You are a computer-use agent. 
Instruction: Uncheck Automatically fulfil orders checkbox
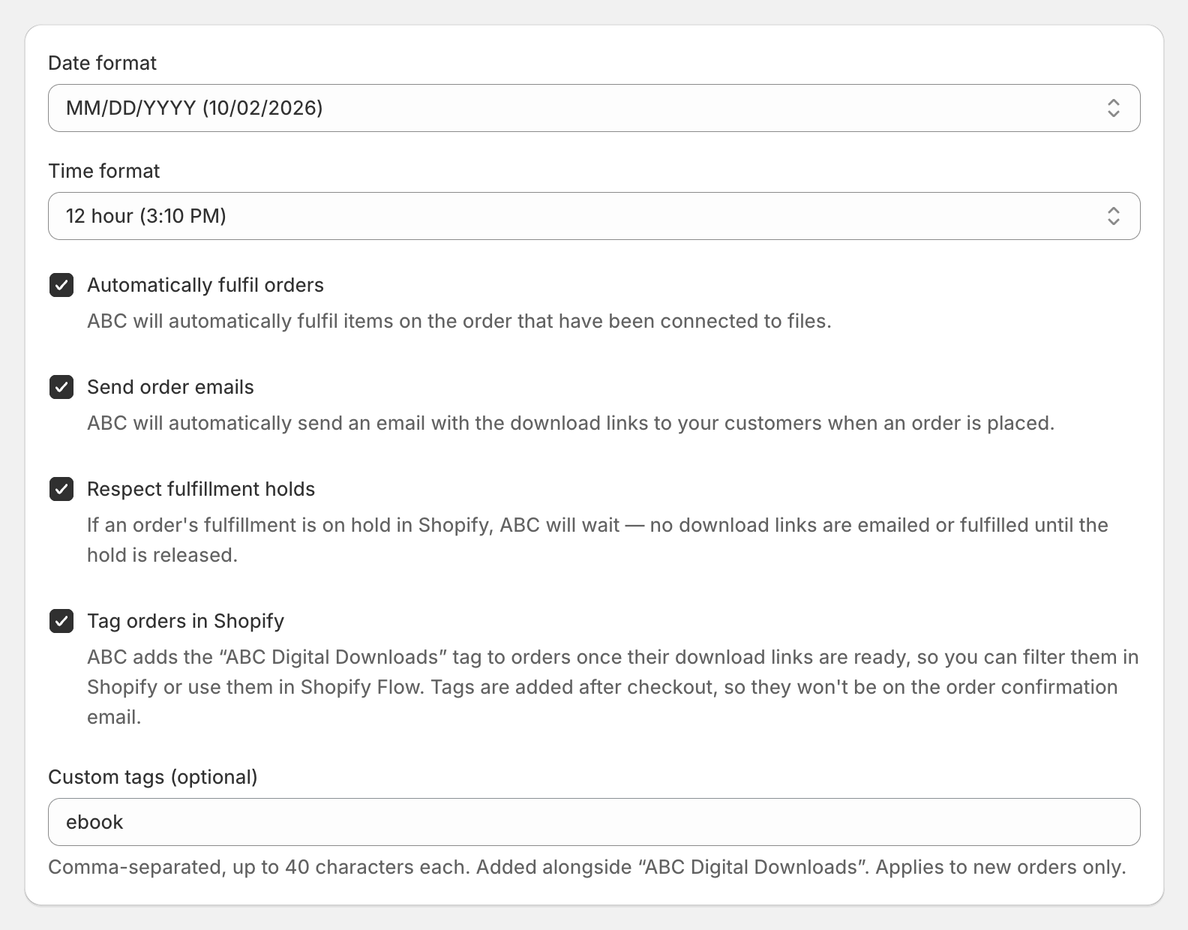[x=61, y=285]
